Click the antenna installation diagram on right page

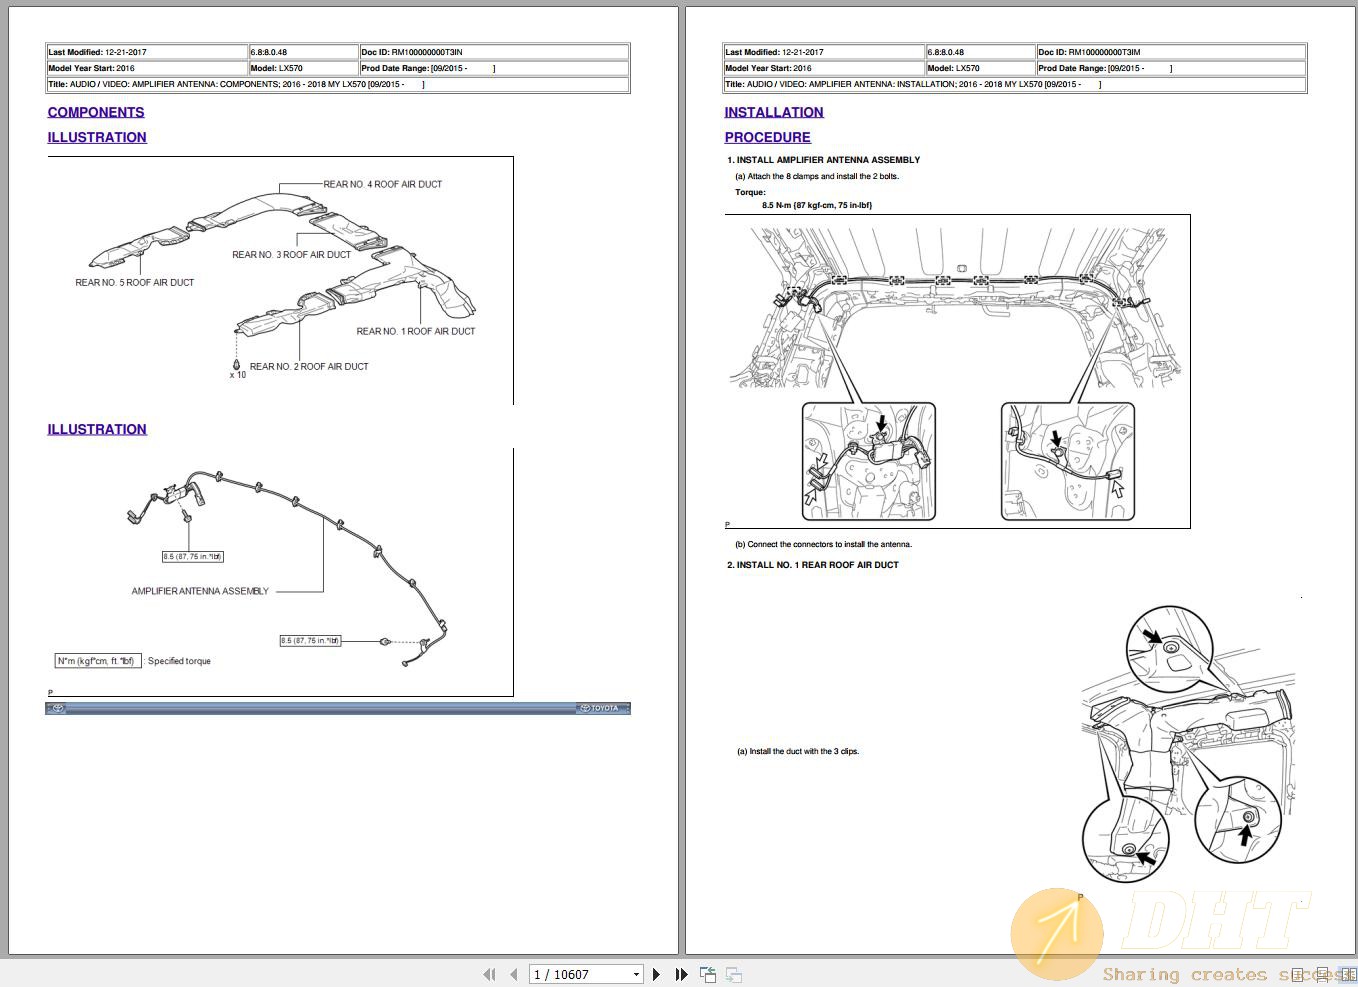click(x=957, y=371)
